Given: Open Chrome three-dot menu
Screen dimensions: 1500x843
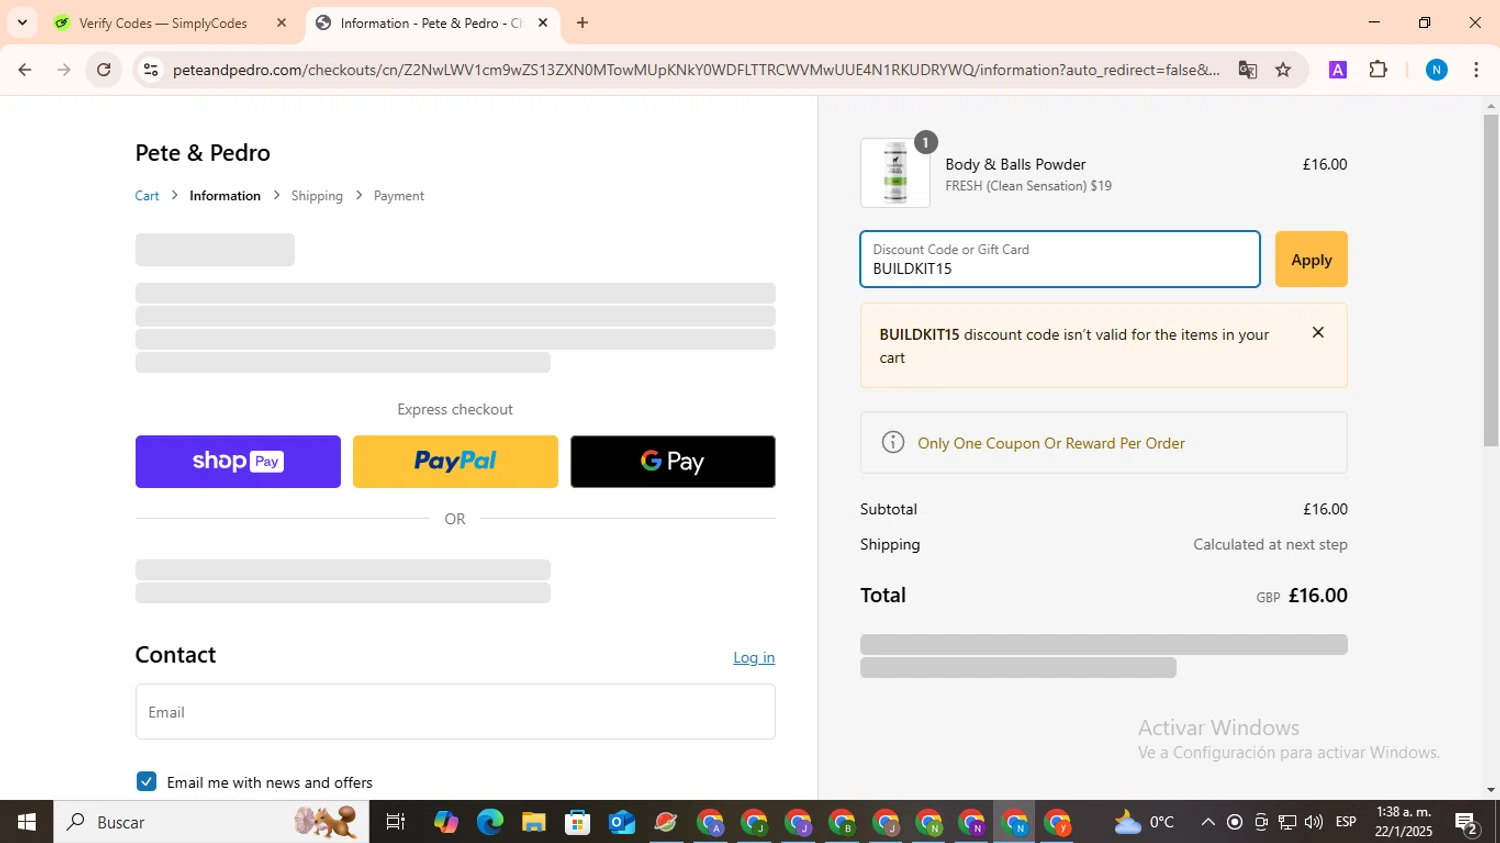Looking at the screenshot, I should (1476, 69).
